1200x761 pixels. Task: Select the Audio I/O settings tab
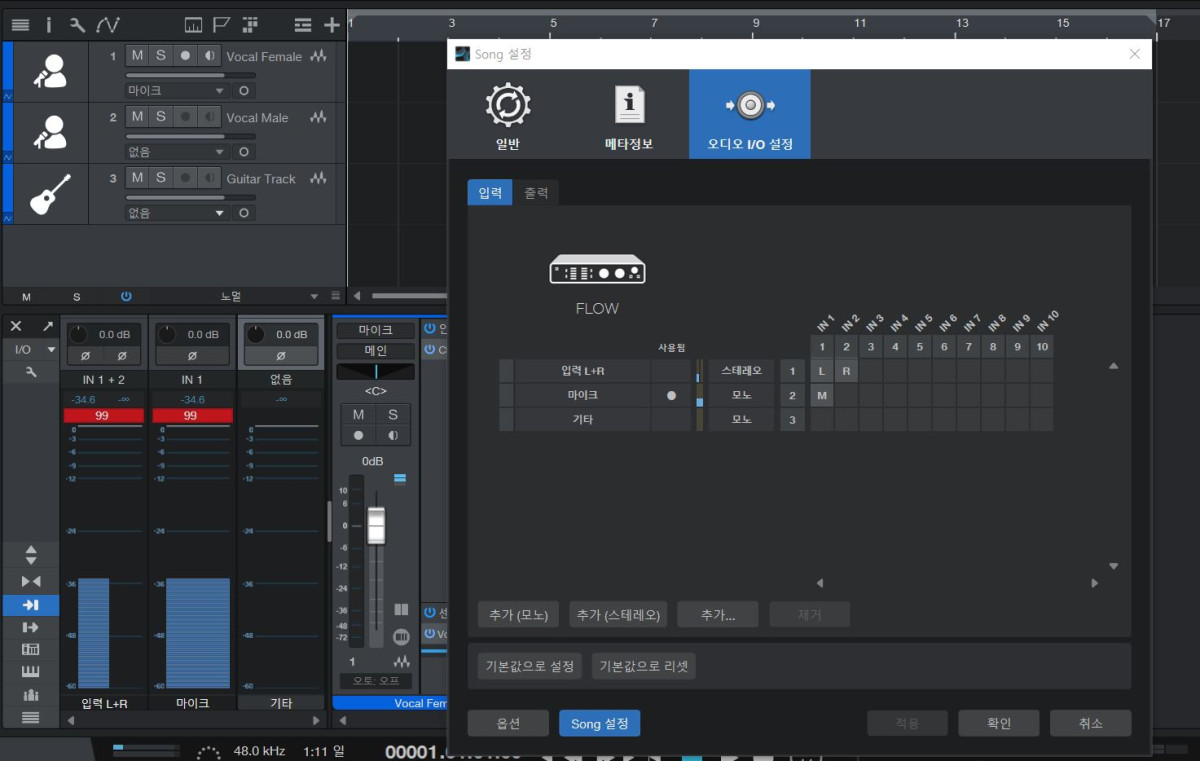click(x=750, y=114)
